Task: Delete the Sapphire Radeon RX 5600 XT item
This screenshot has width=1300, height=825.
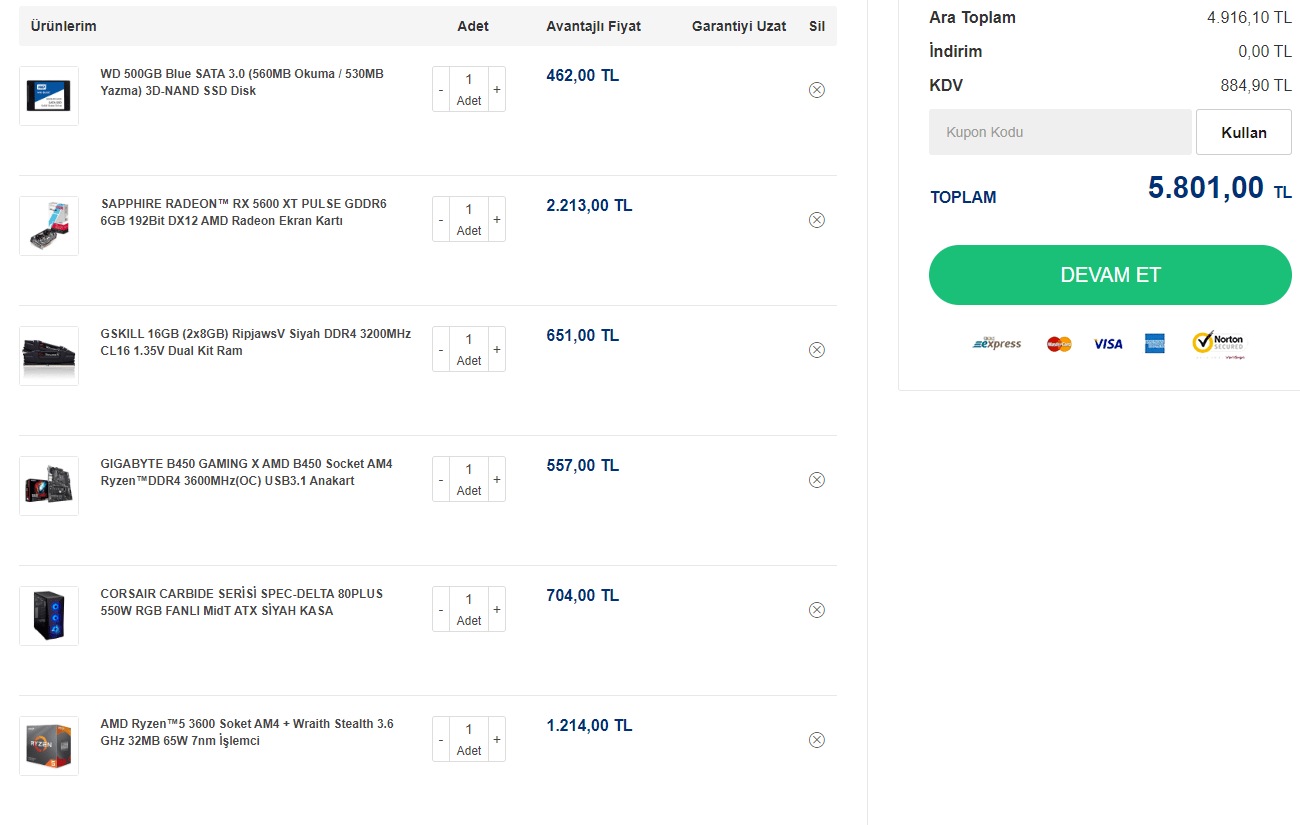Action: 816,220
